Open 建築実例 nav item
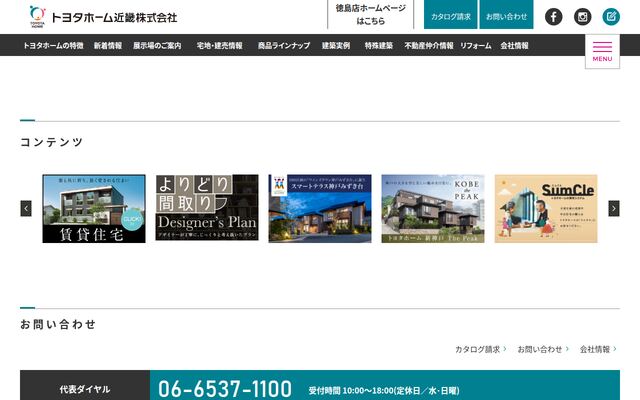This screenshot has height=400, width=640. (x=336, y=46)
